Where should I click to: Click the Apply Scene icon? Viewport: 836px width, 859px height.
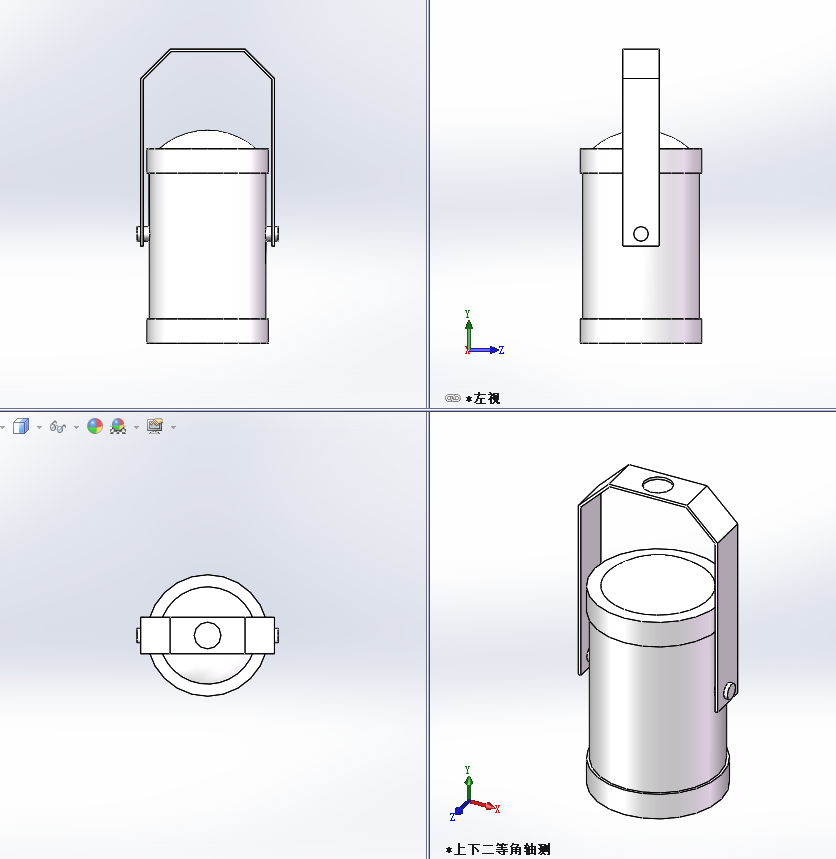pyautogui.click(x=118, y=426)
